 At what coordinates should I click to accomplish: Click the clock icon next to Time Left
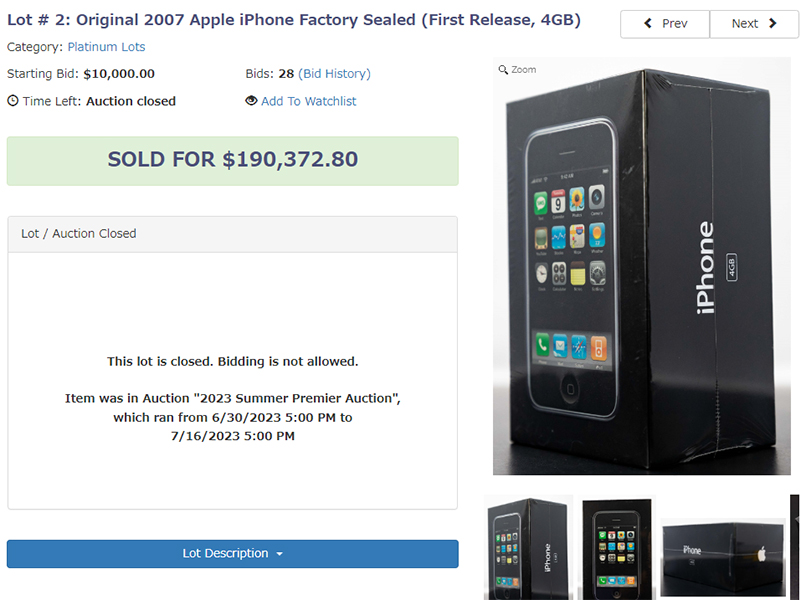[13, 101]
